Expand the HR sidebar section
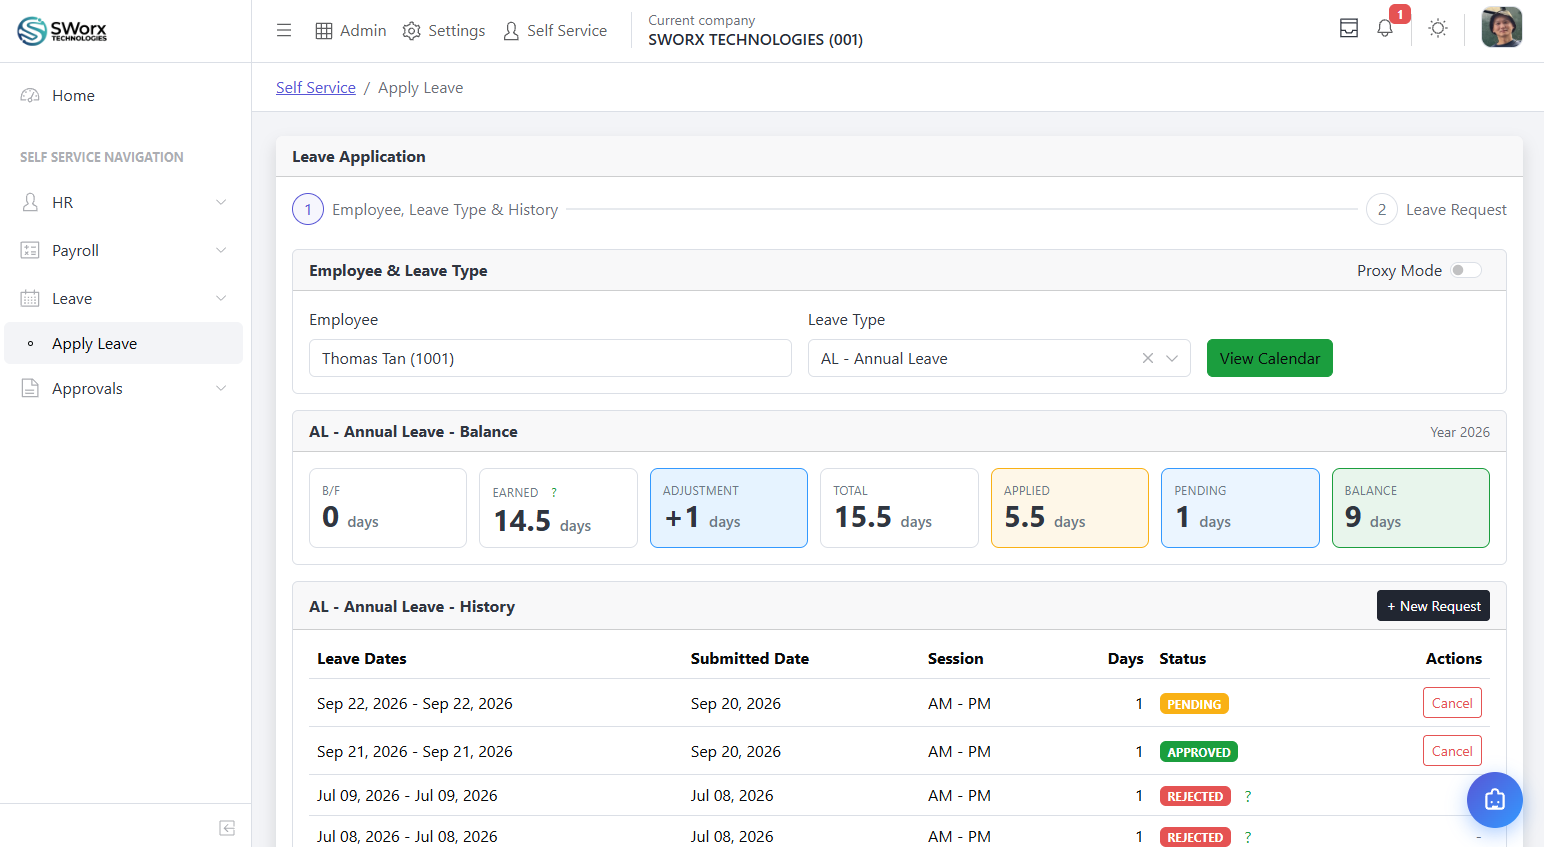The height and width of the screenshot is (847, 1544). 123,203
